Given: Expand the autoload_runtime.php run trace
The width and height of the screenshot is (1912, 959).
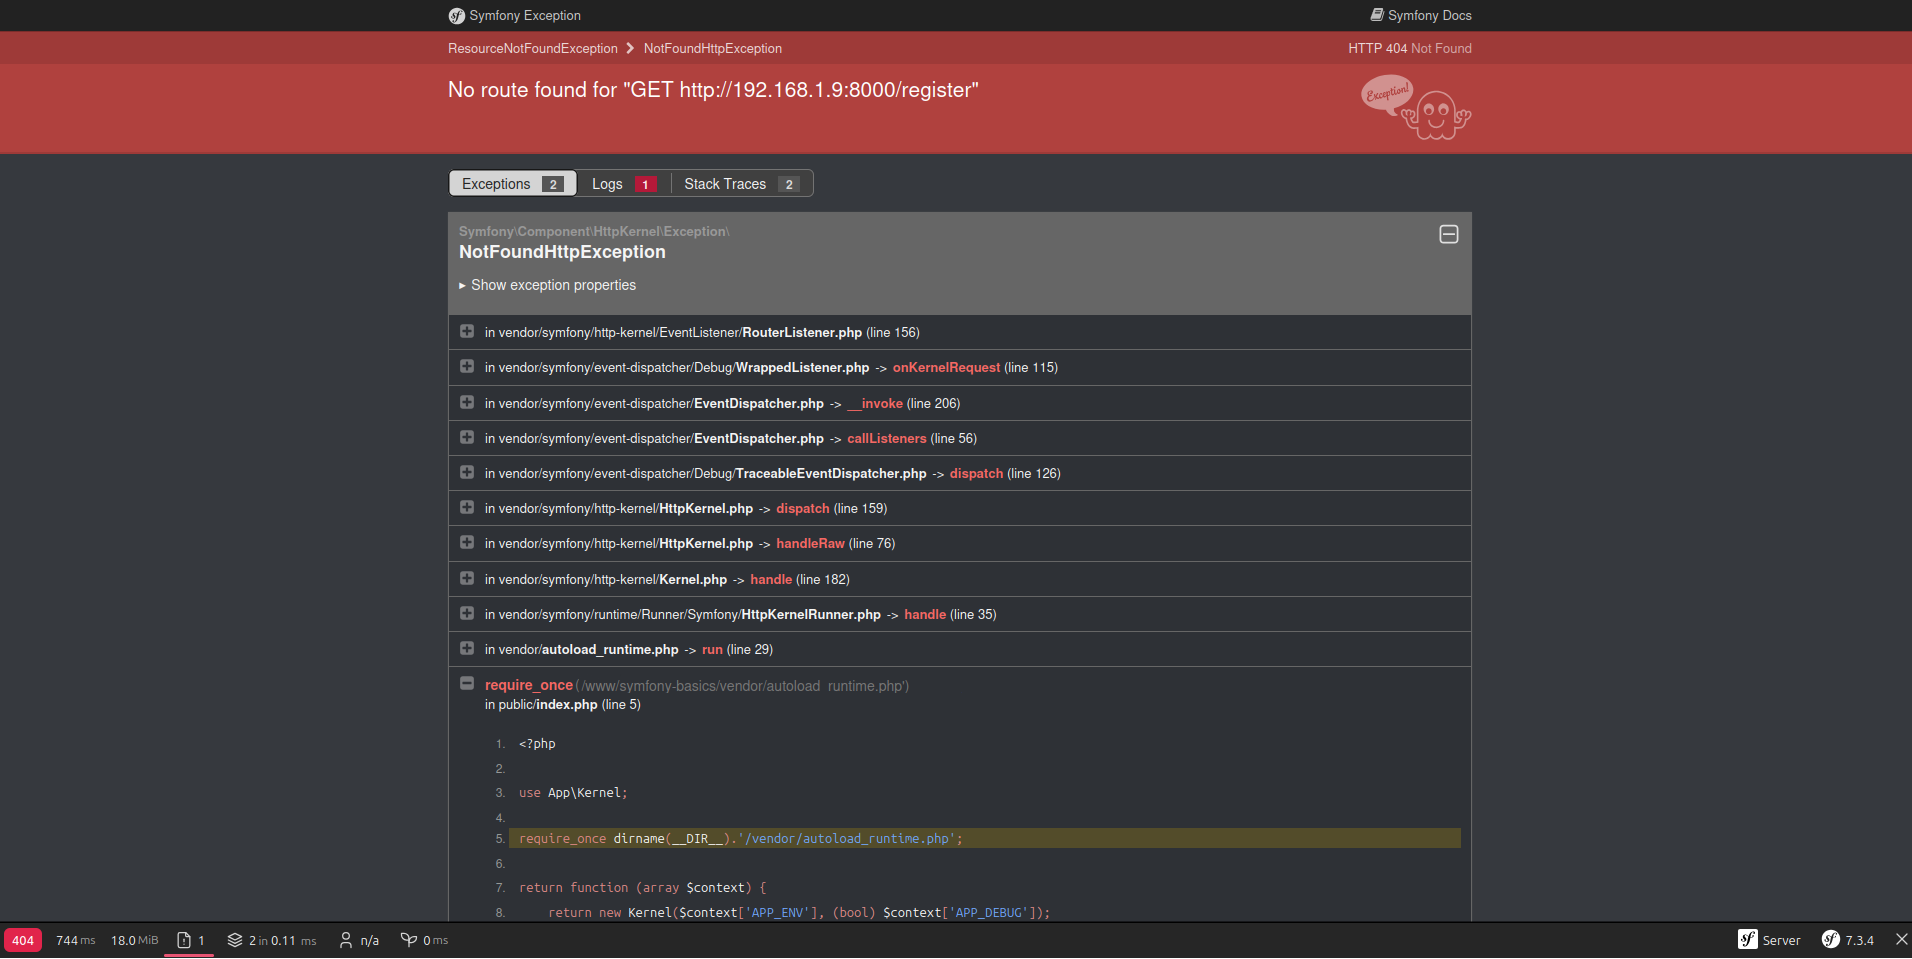Looking at the screenshot, I should (x=467, y=649).
